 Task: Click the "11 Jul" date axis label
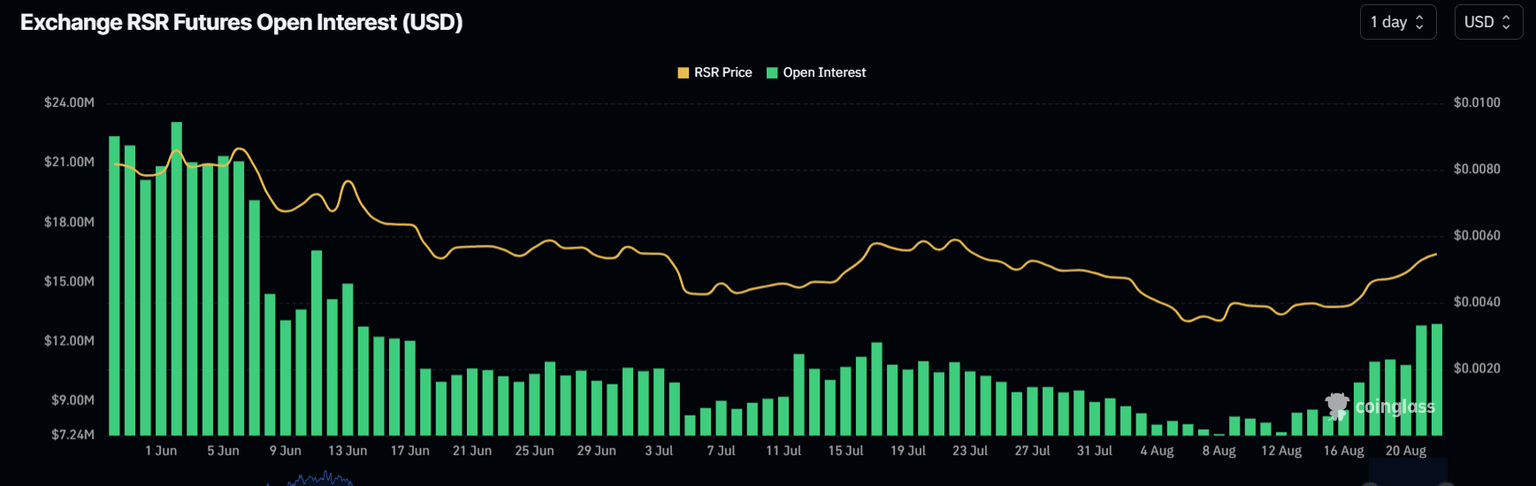click(783, 451)
